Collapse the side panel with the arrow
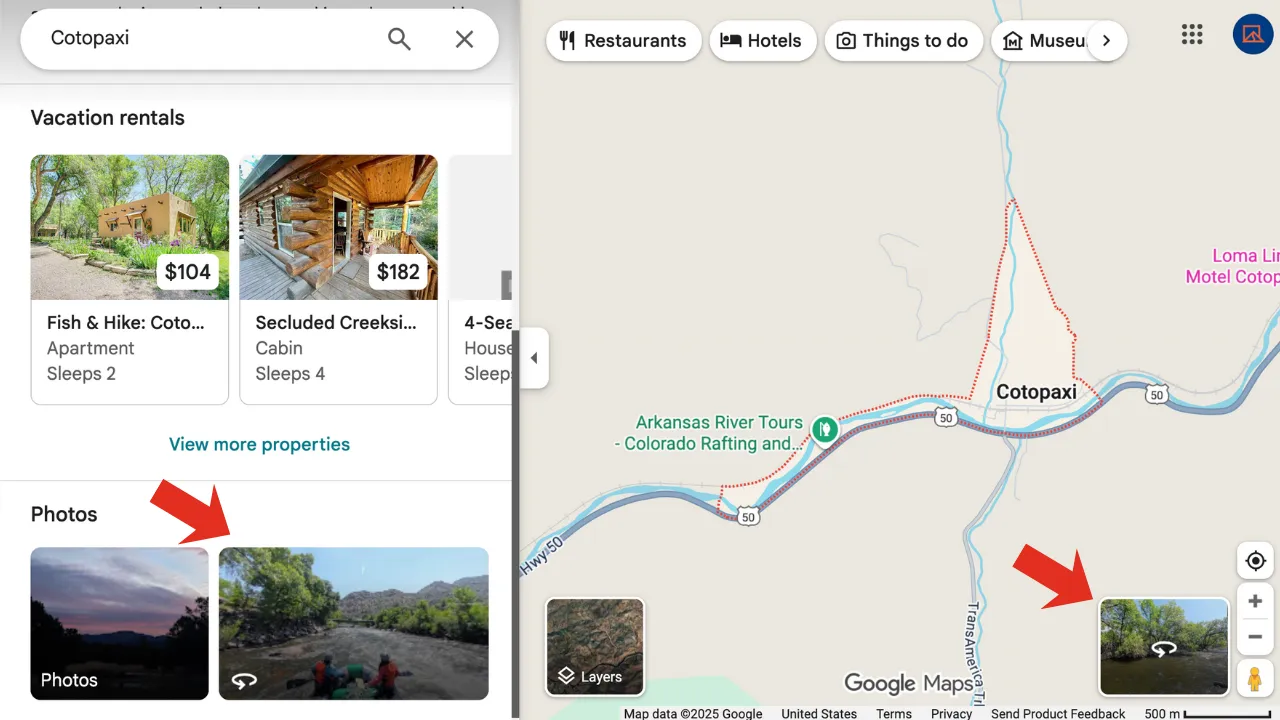The image size is (1280, 720). tap(534, 359)
